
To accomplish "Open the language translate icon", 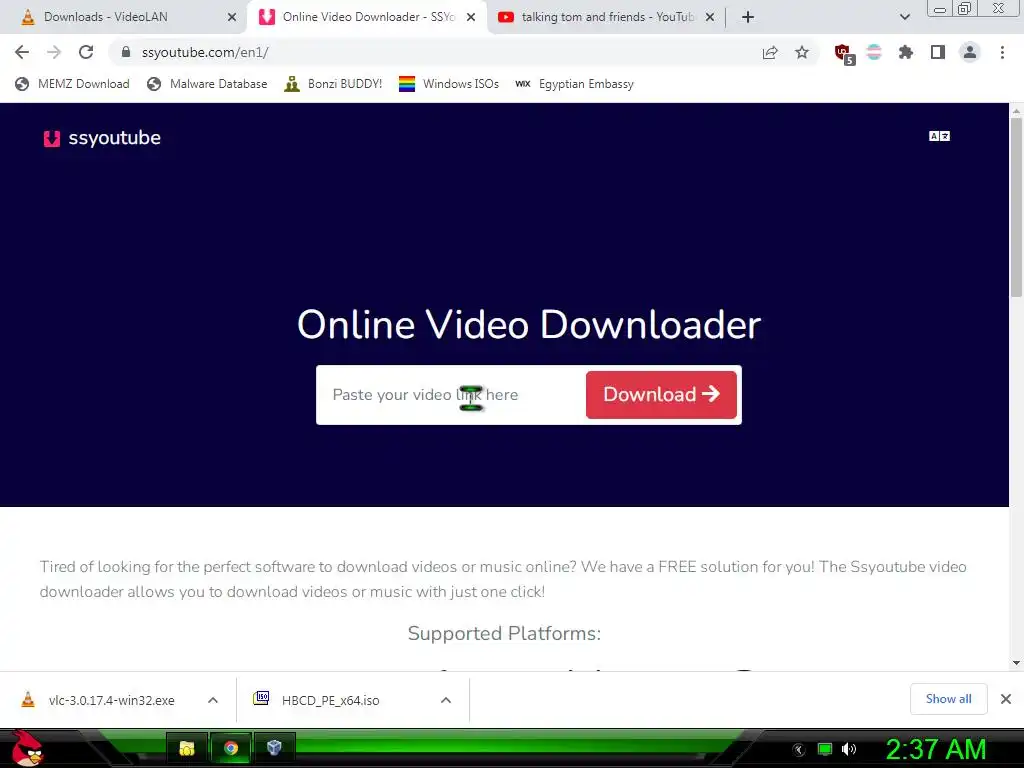I will 939,136.
